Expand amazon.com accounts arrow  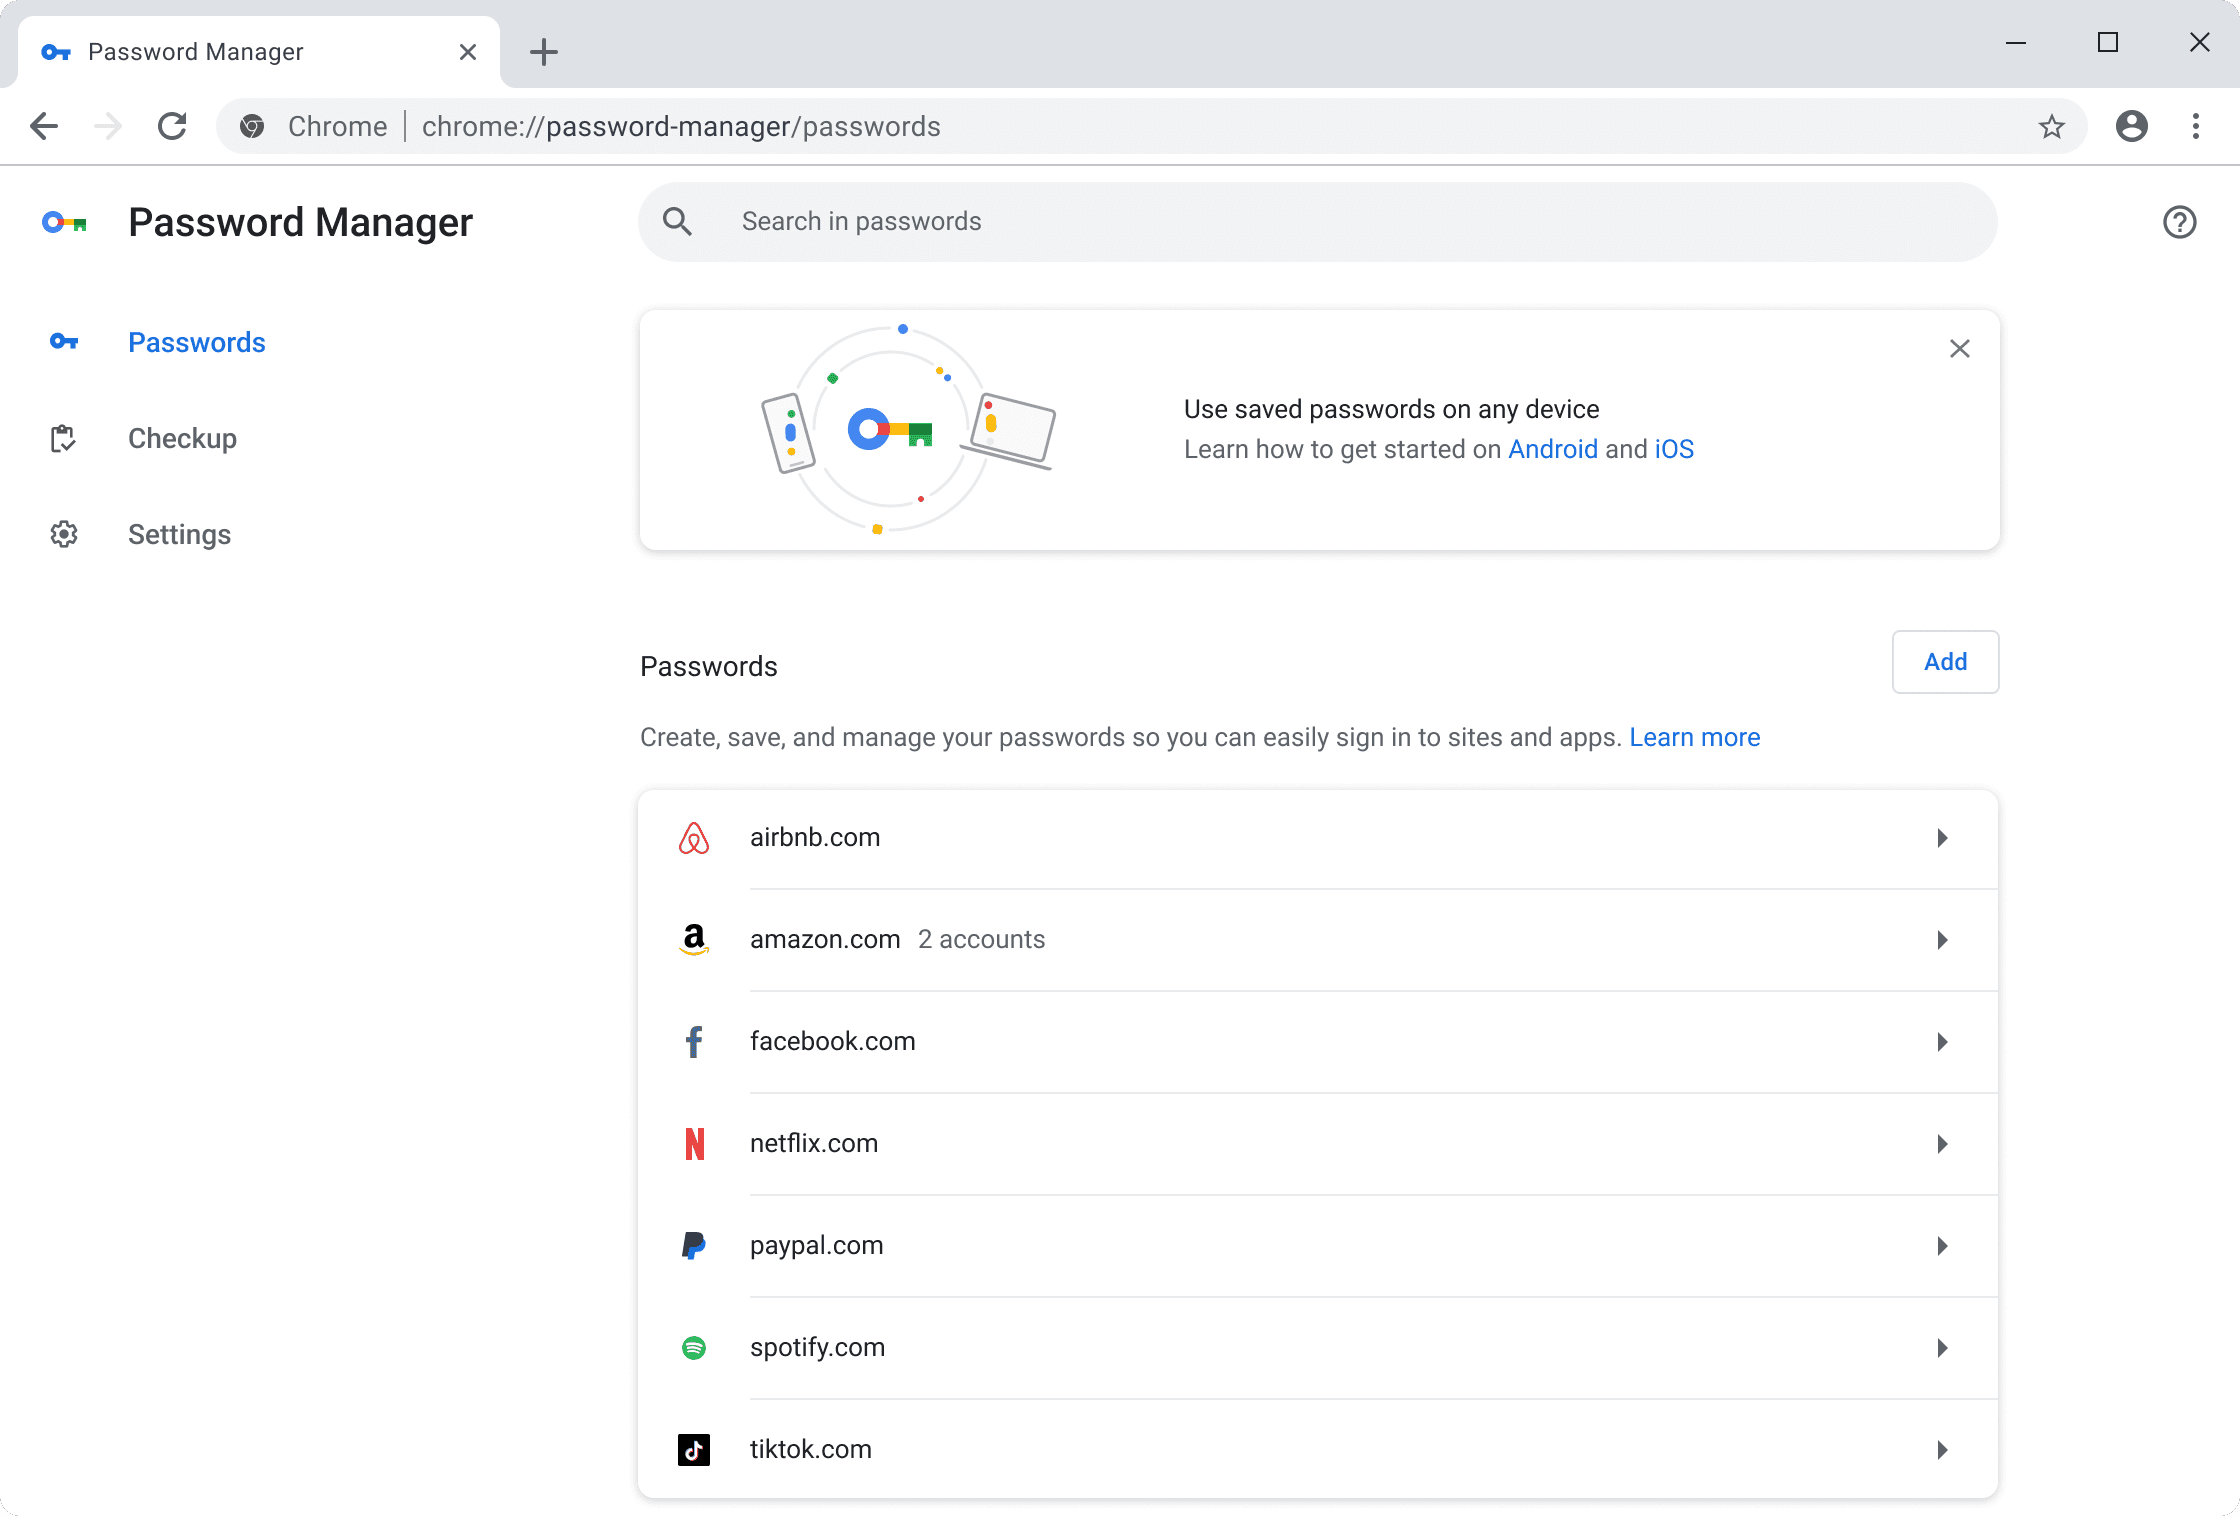pos(1941,940)
